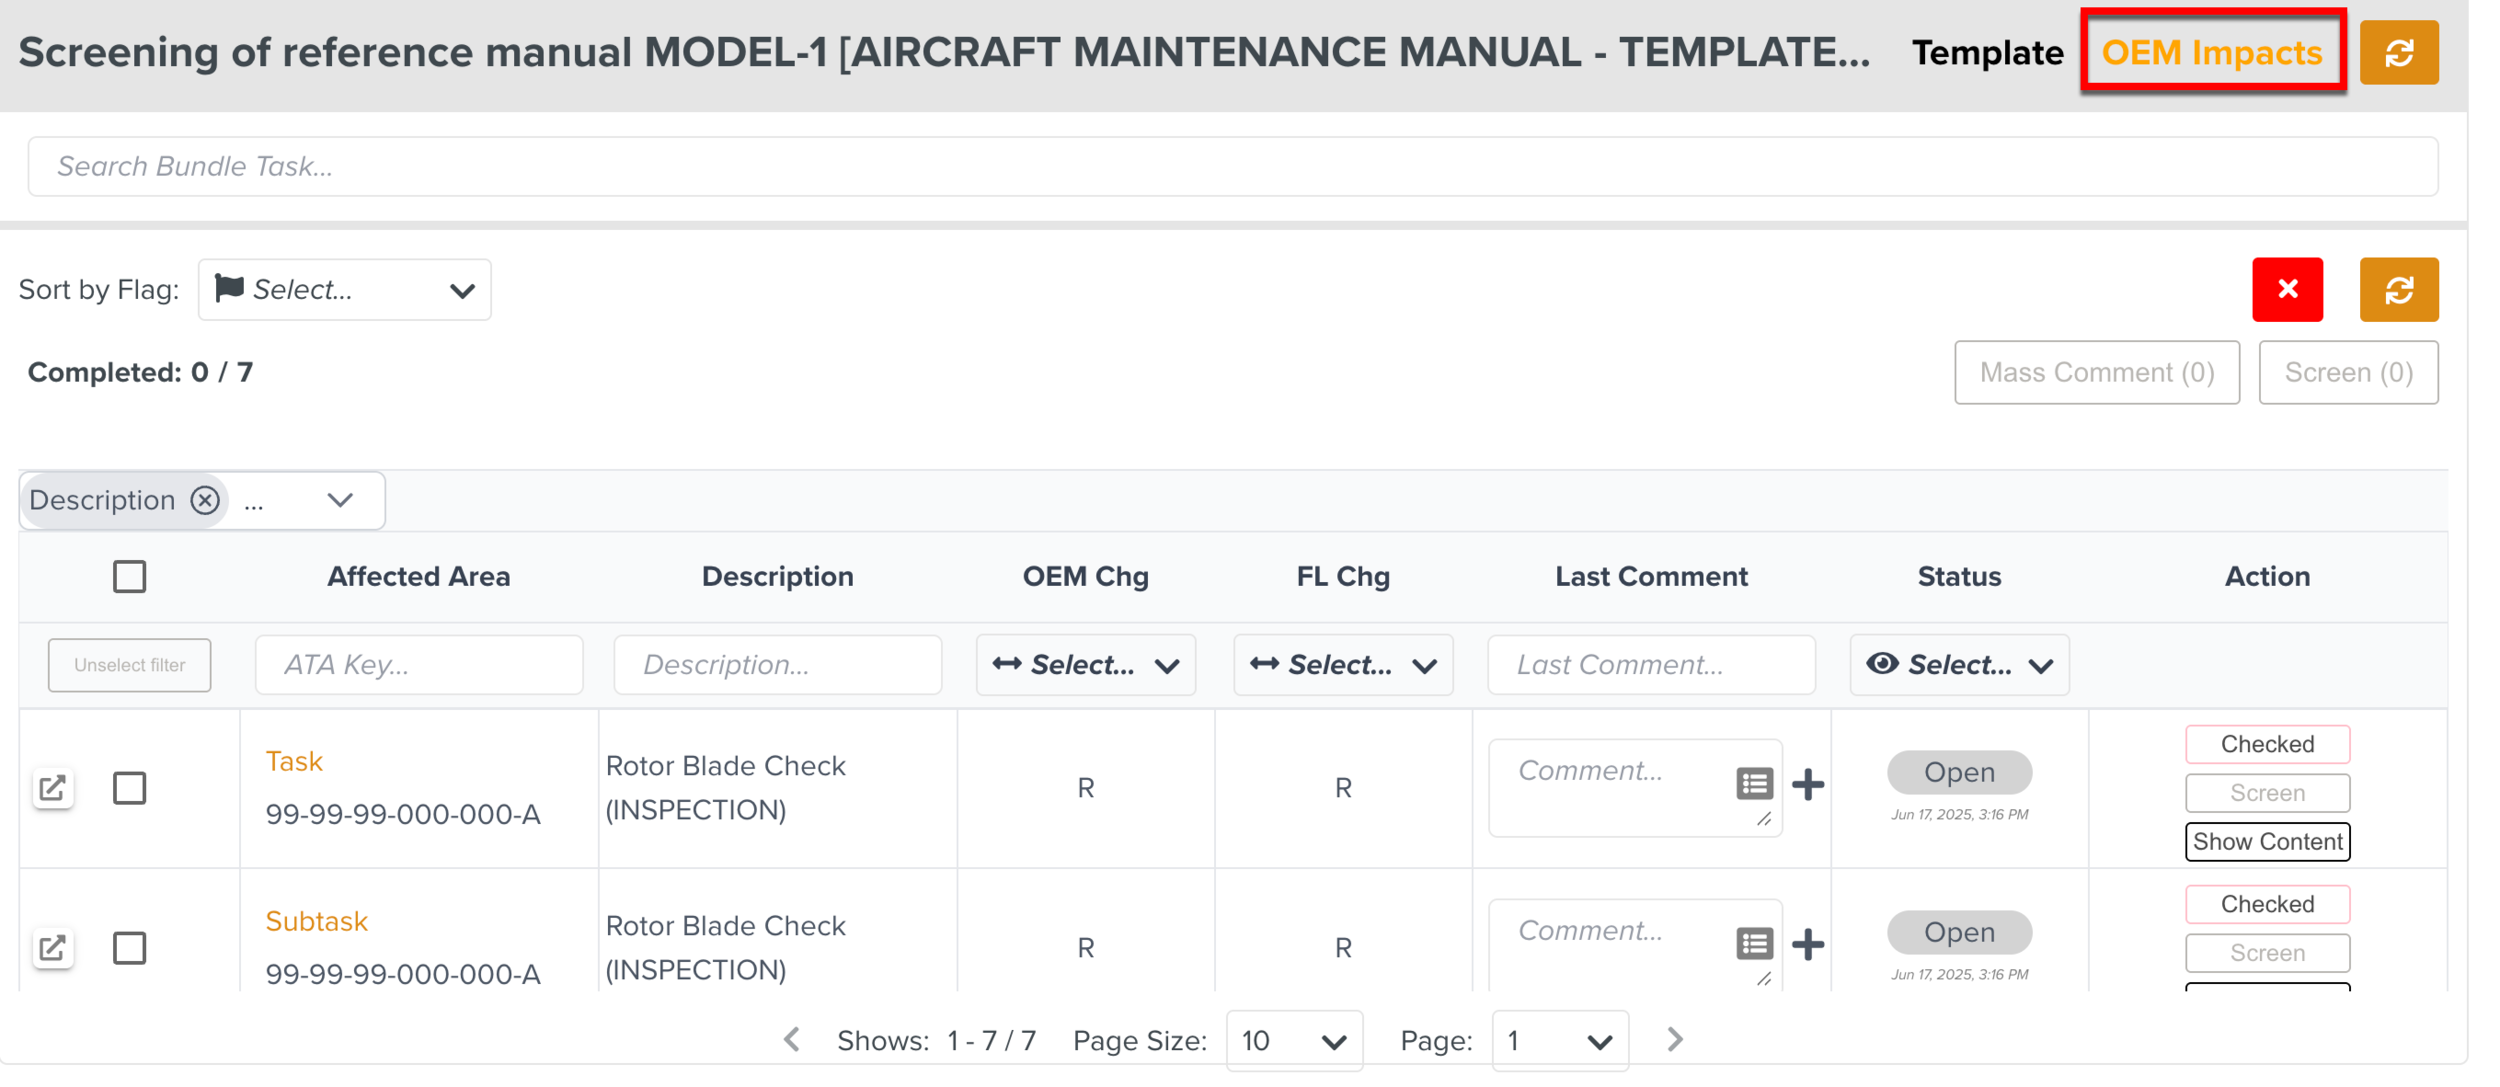Toggle the select-all header checkbox
The image size is (2500, 1087).
coord(129,577)
